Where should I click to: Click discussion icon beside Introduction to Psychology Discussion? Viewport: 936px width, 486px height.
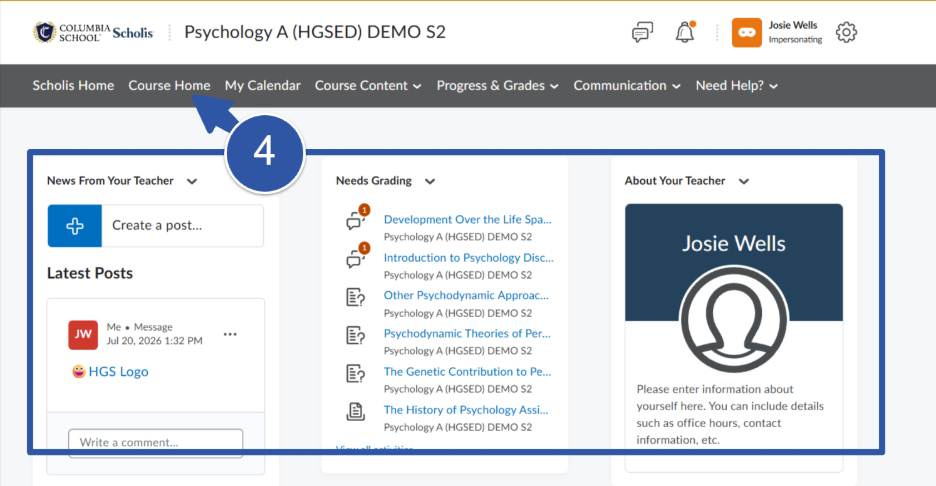point(356,257)
